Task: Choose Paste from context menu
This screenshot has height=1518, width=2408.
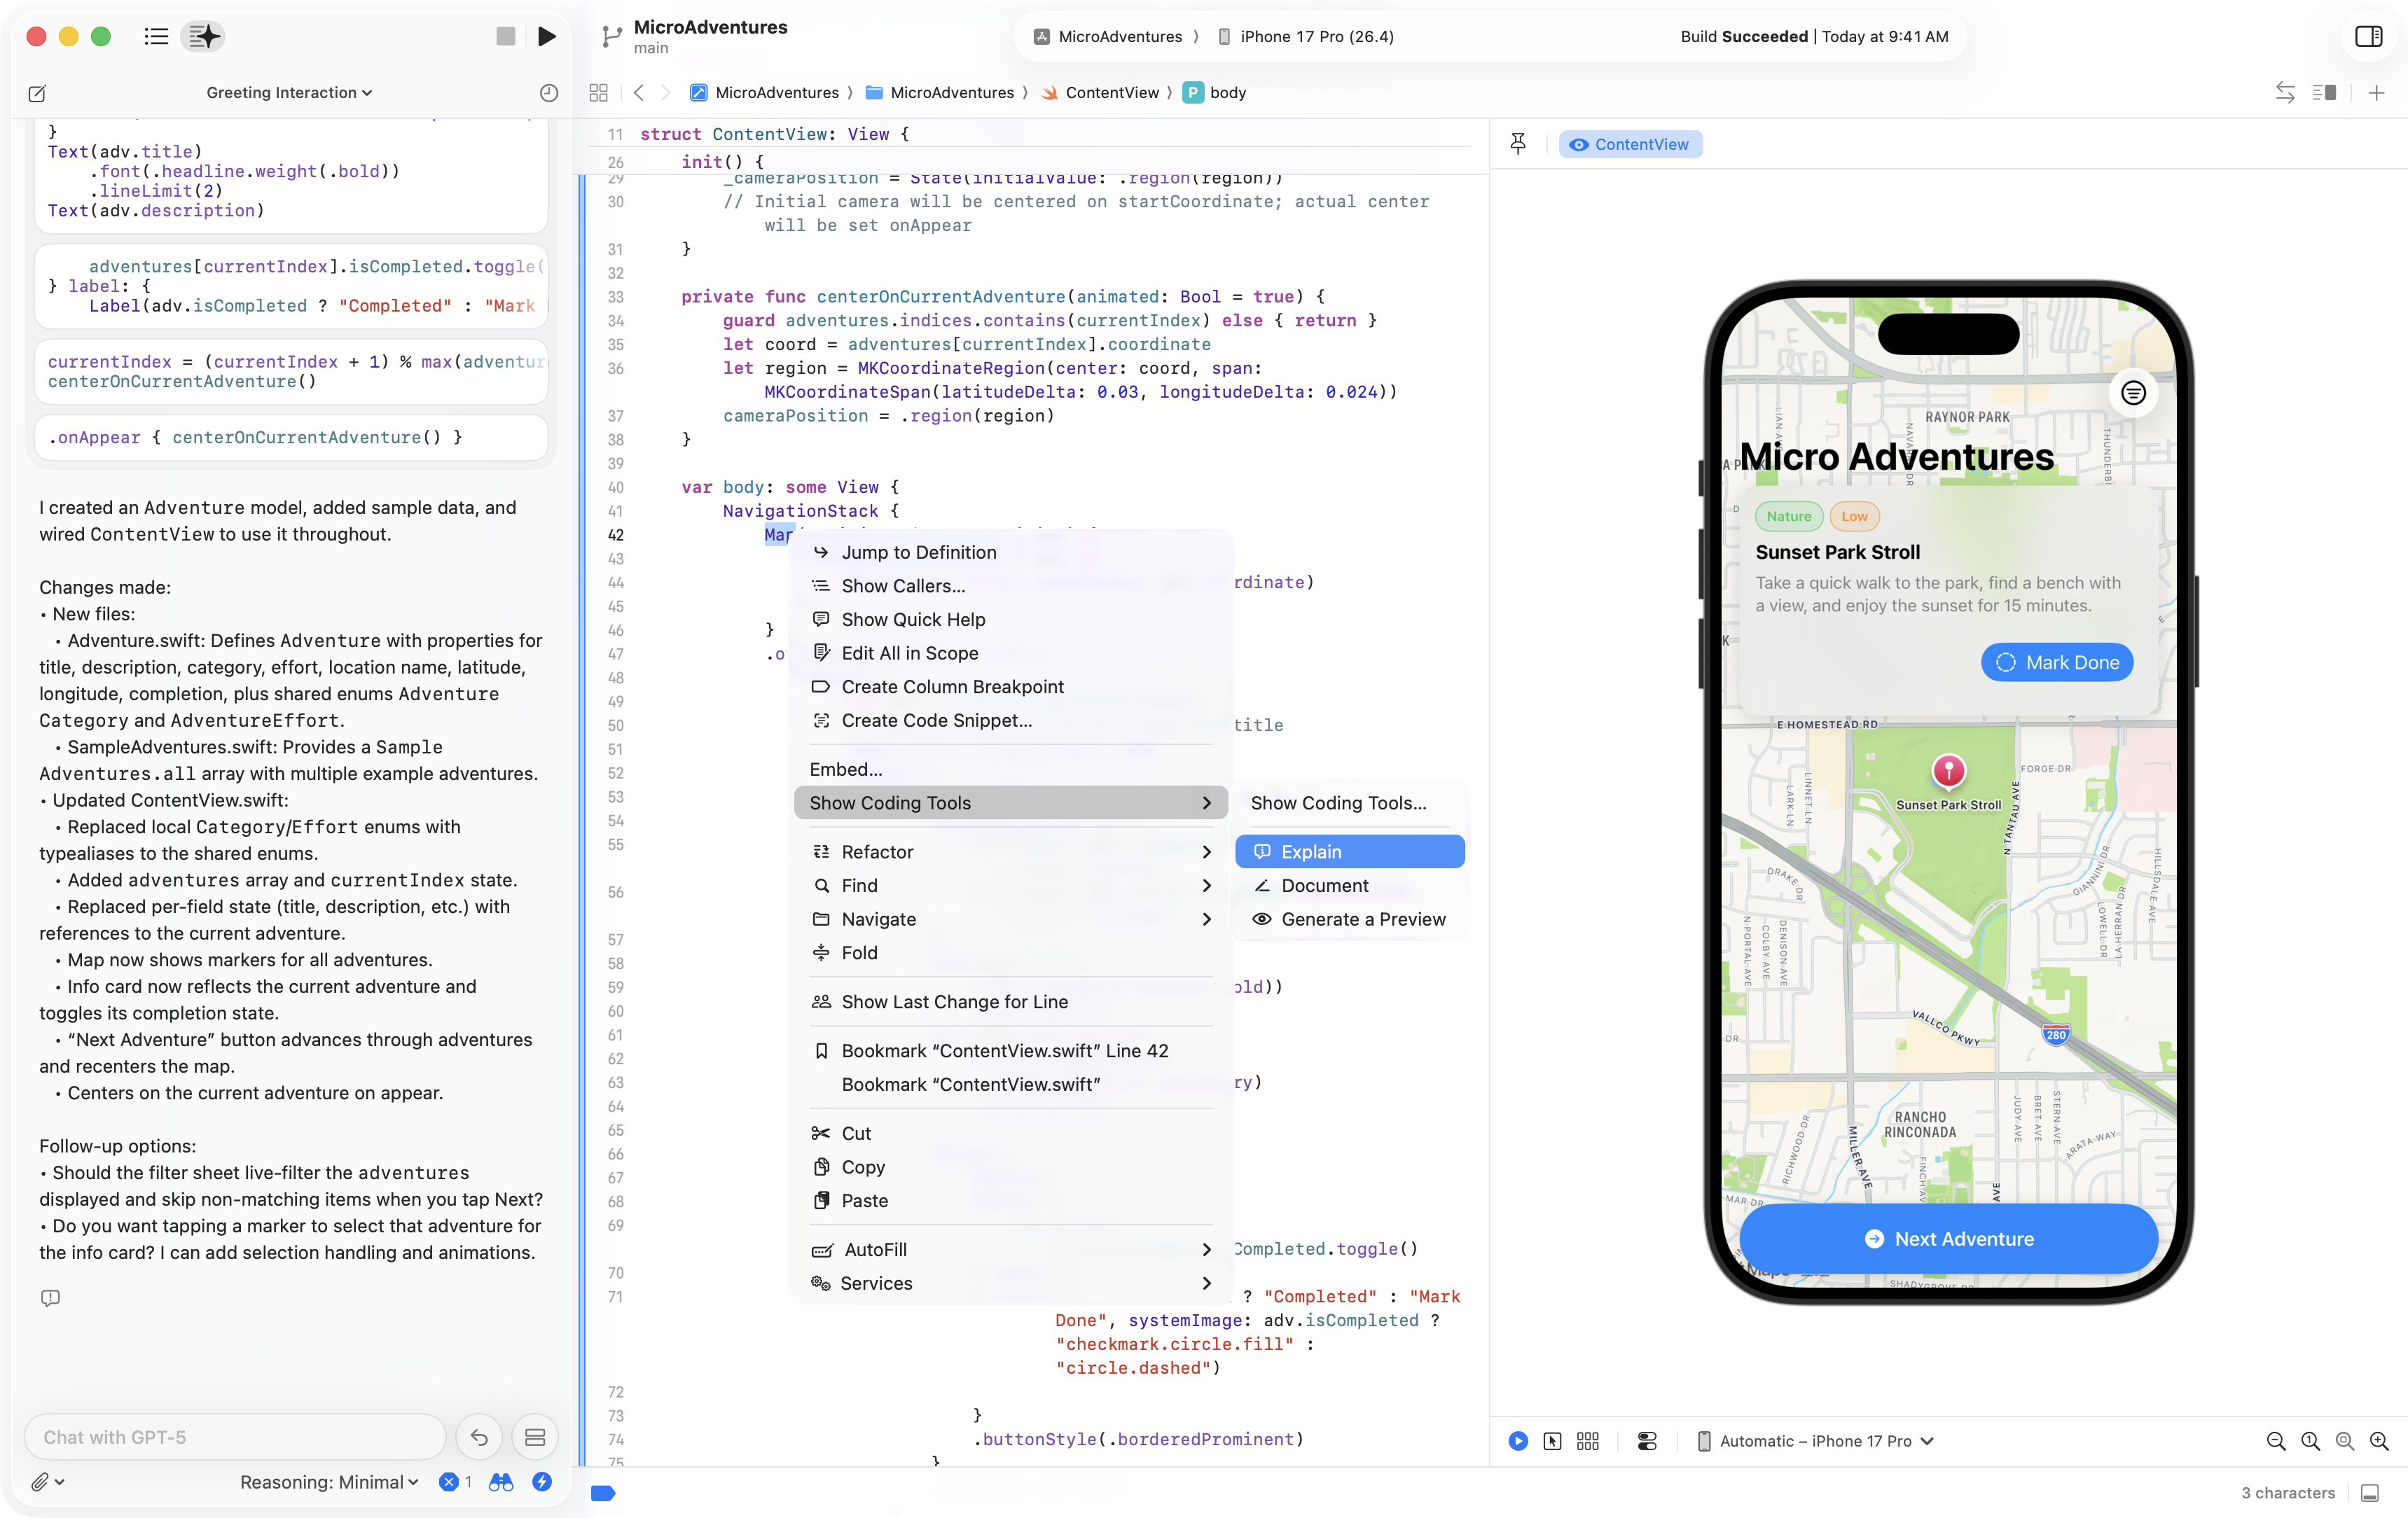Action: tap(1010, 1200)
